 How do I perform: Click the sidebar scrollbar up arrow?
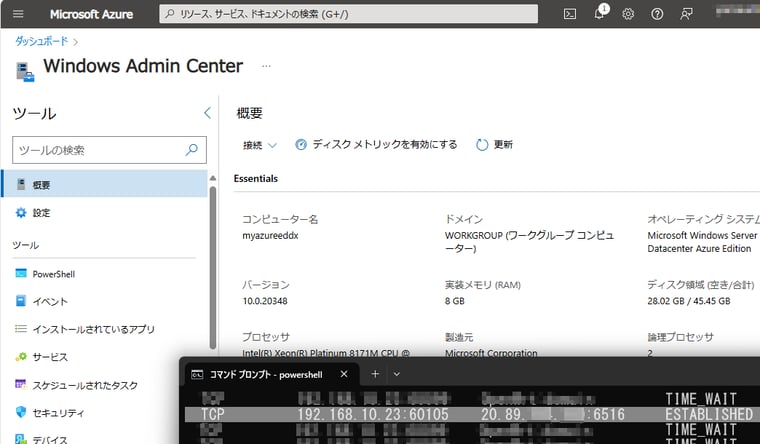click(x=213, y=178)
